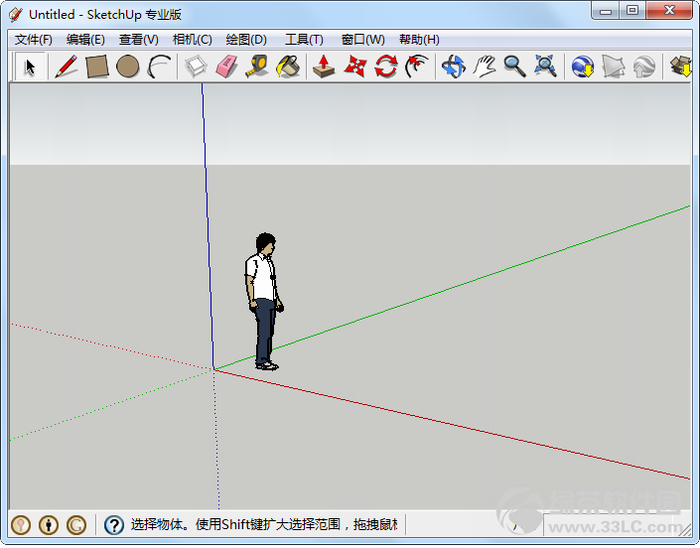Image resolution: width=700 pixels, height=548 pixels.
Task: Choose the Circle drawing tool
Action: [128, 66]
